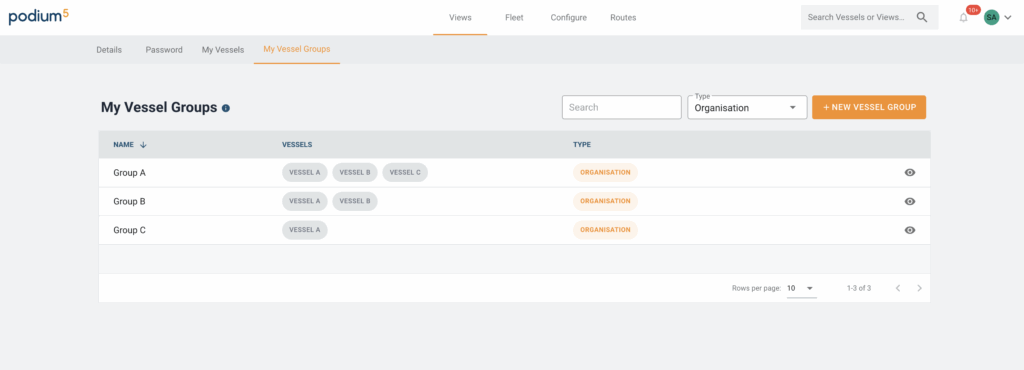The height and width of the screenshot is (370, 1024).
Task: Click Vessel C chip in Group A
Action: (x=405, y=172)
